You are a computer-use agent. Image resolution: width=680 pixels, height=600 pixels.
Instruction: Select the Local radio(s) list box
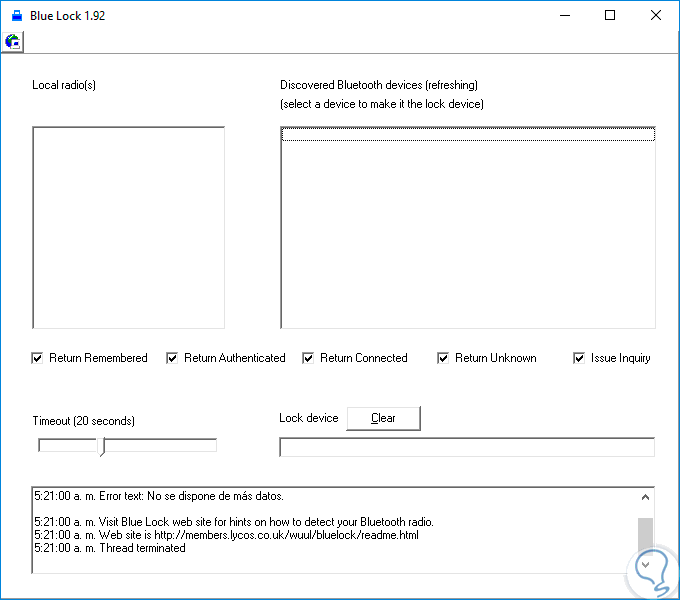coord(128,228)
